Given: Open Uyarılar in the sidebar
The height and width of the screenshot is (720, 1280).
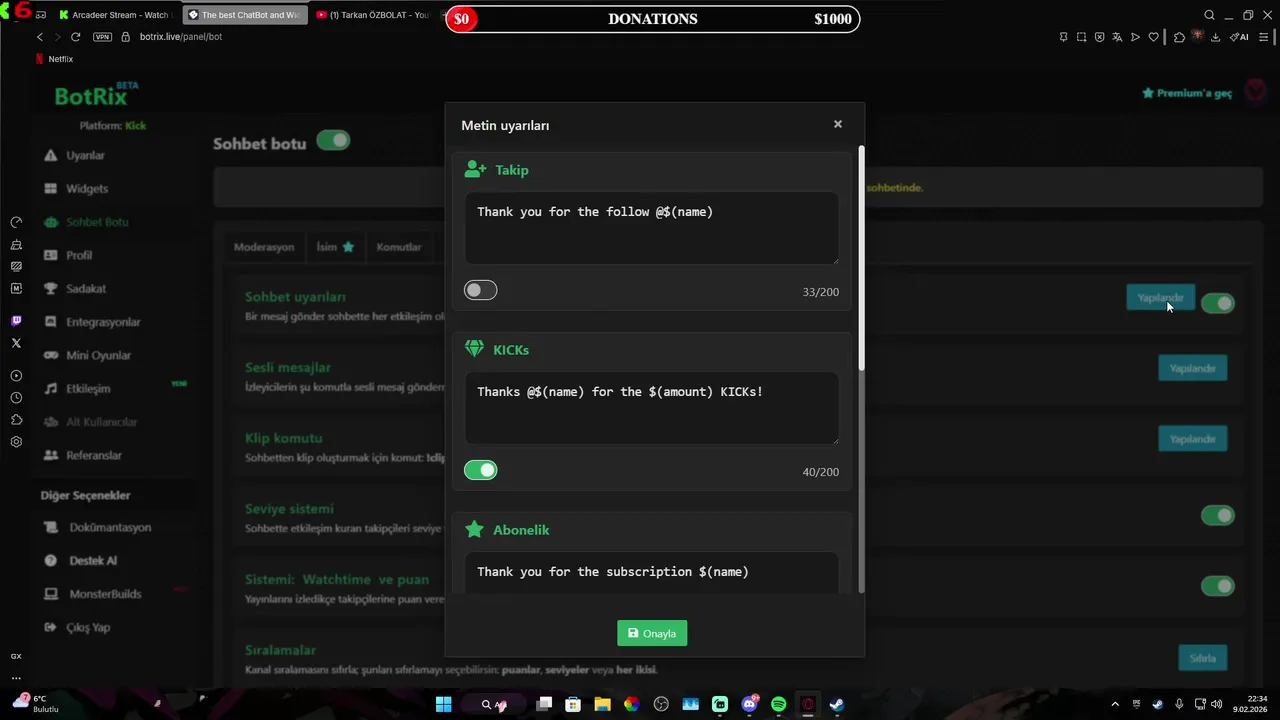Looking at the screenshot, I should [75, 155].
